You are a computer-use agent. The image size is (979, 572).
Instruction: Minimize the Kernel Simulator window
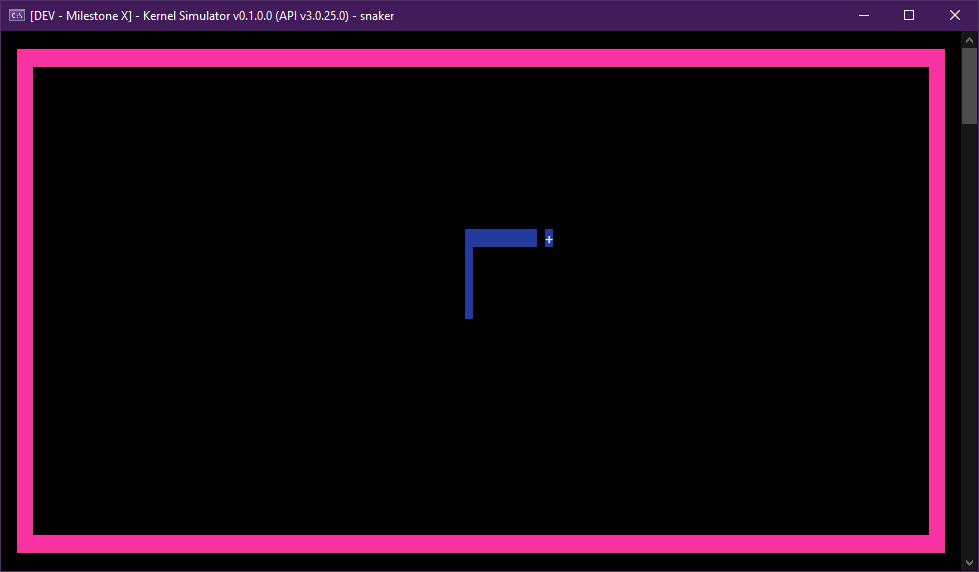click(863, 15)
